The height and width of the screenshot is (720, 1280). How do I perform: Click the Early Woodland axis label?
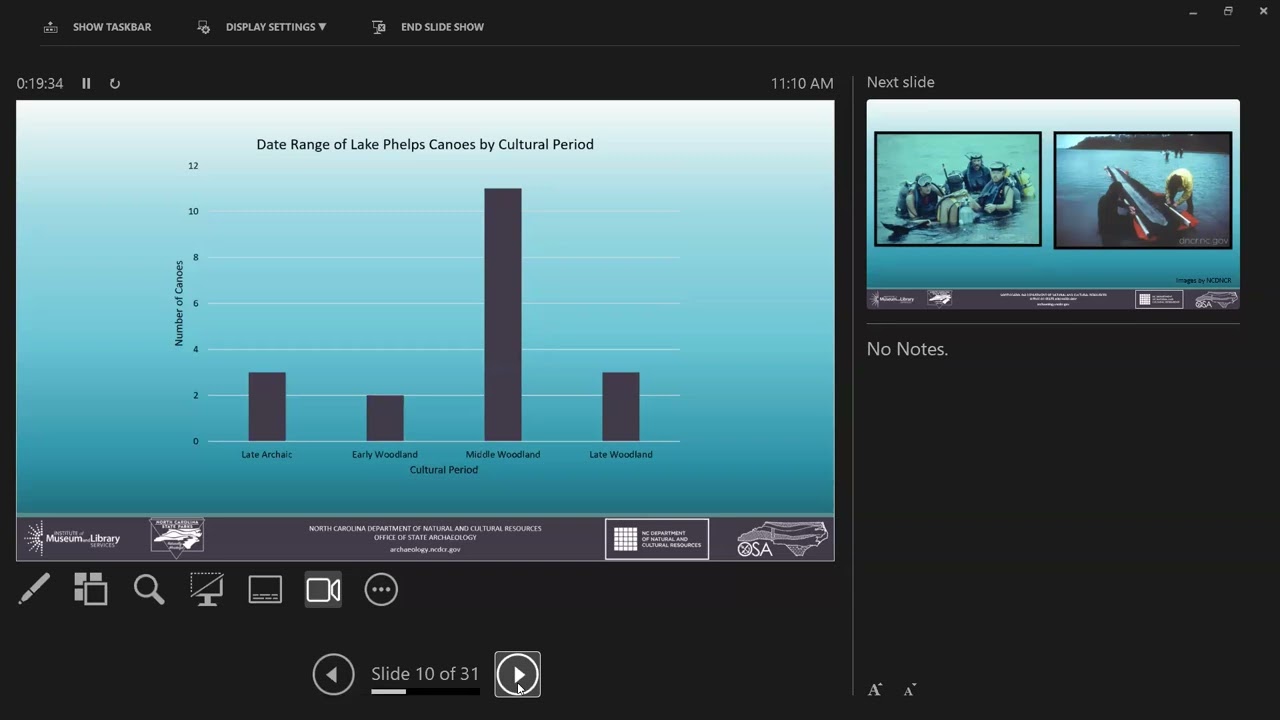pos(385,454)
